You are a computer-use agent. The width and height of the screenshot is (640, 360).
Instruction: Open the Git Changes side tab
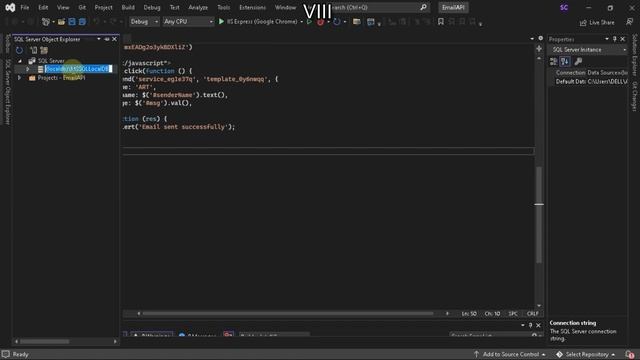634,96
